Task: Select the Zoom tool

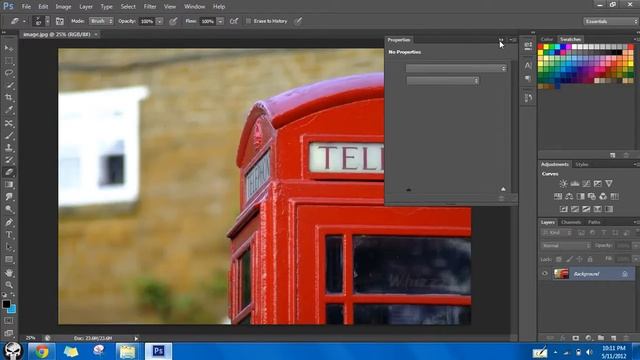Action: pos(9,285)
